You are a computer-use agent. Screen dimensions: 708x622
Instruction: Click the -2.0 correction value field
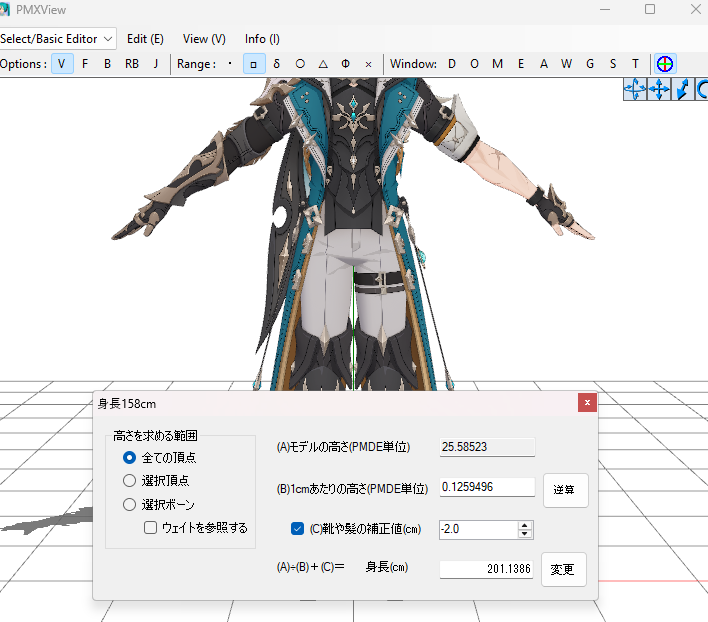click(479, 529)
